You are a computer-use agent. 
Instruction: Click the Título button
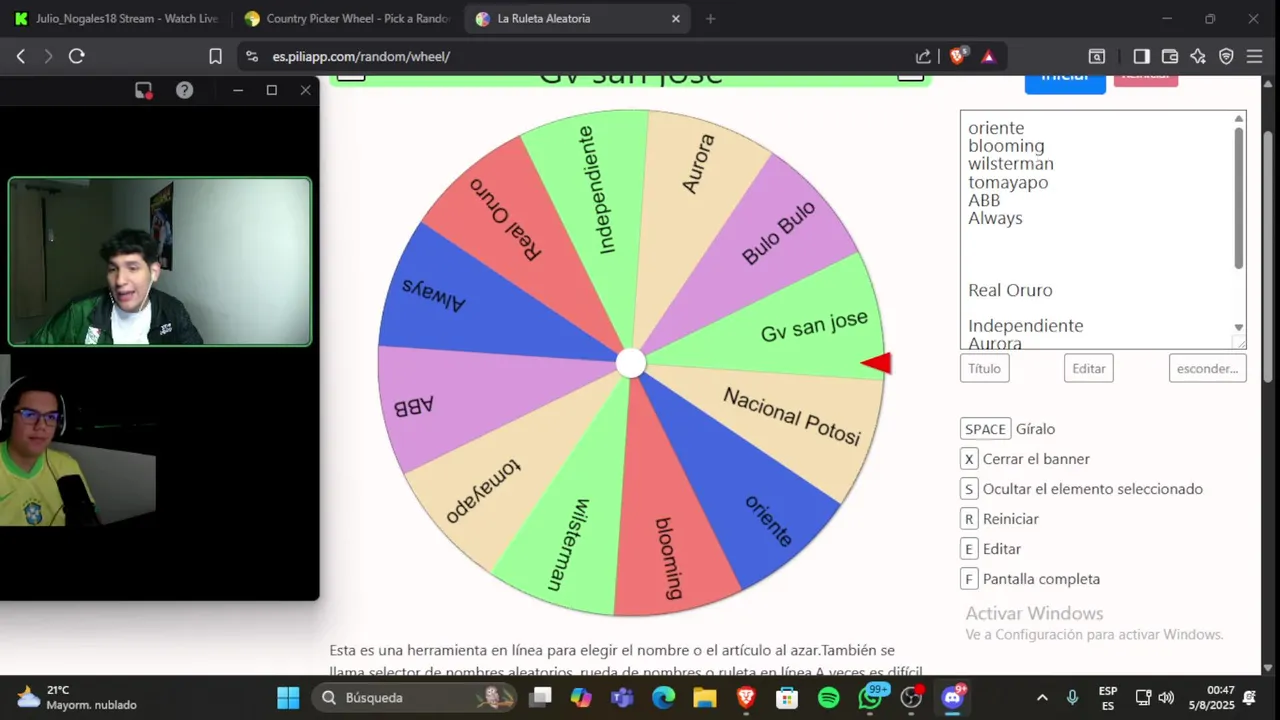tap(984, 368)
